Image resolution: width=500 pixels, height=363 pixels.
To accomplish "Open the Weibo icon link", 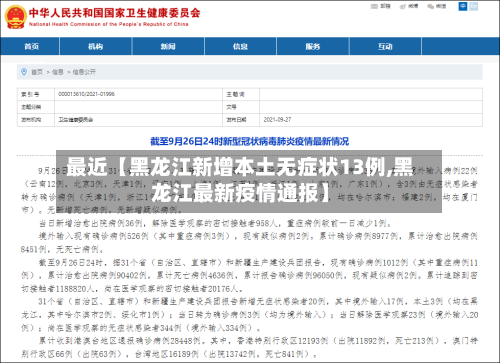I will (403, 6).
